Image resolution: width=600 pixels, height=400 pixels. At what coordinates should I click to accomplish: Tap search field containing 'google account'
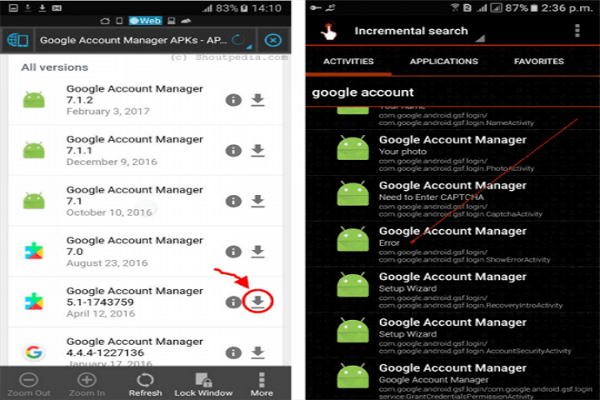pos(452,92)
